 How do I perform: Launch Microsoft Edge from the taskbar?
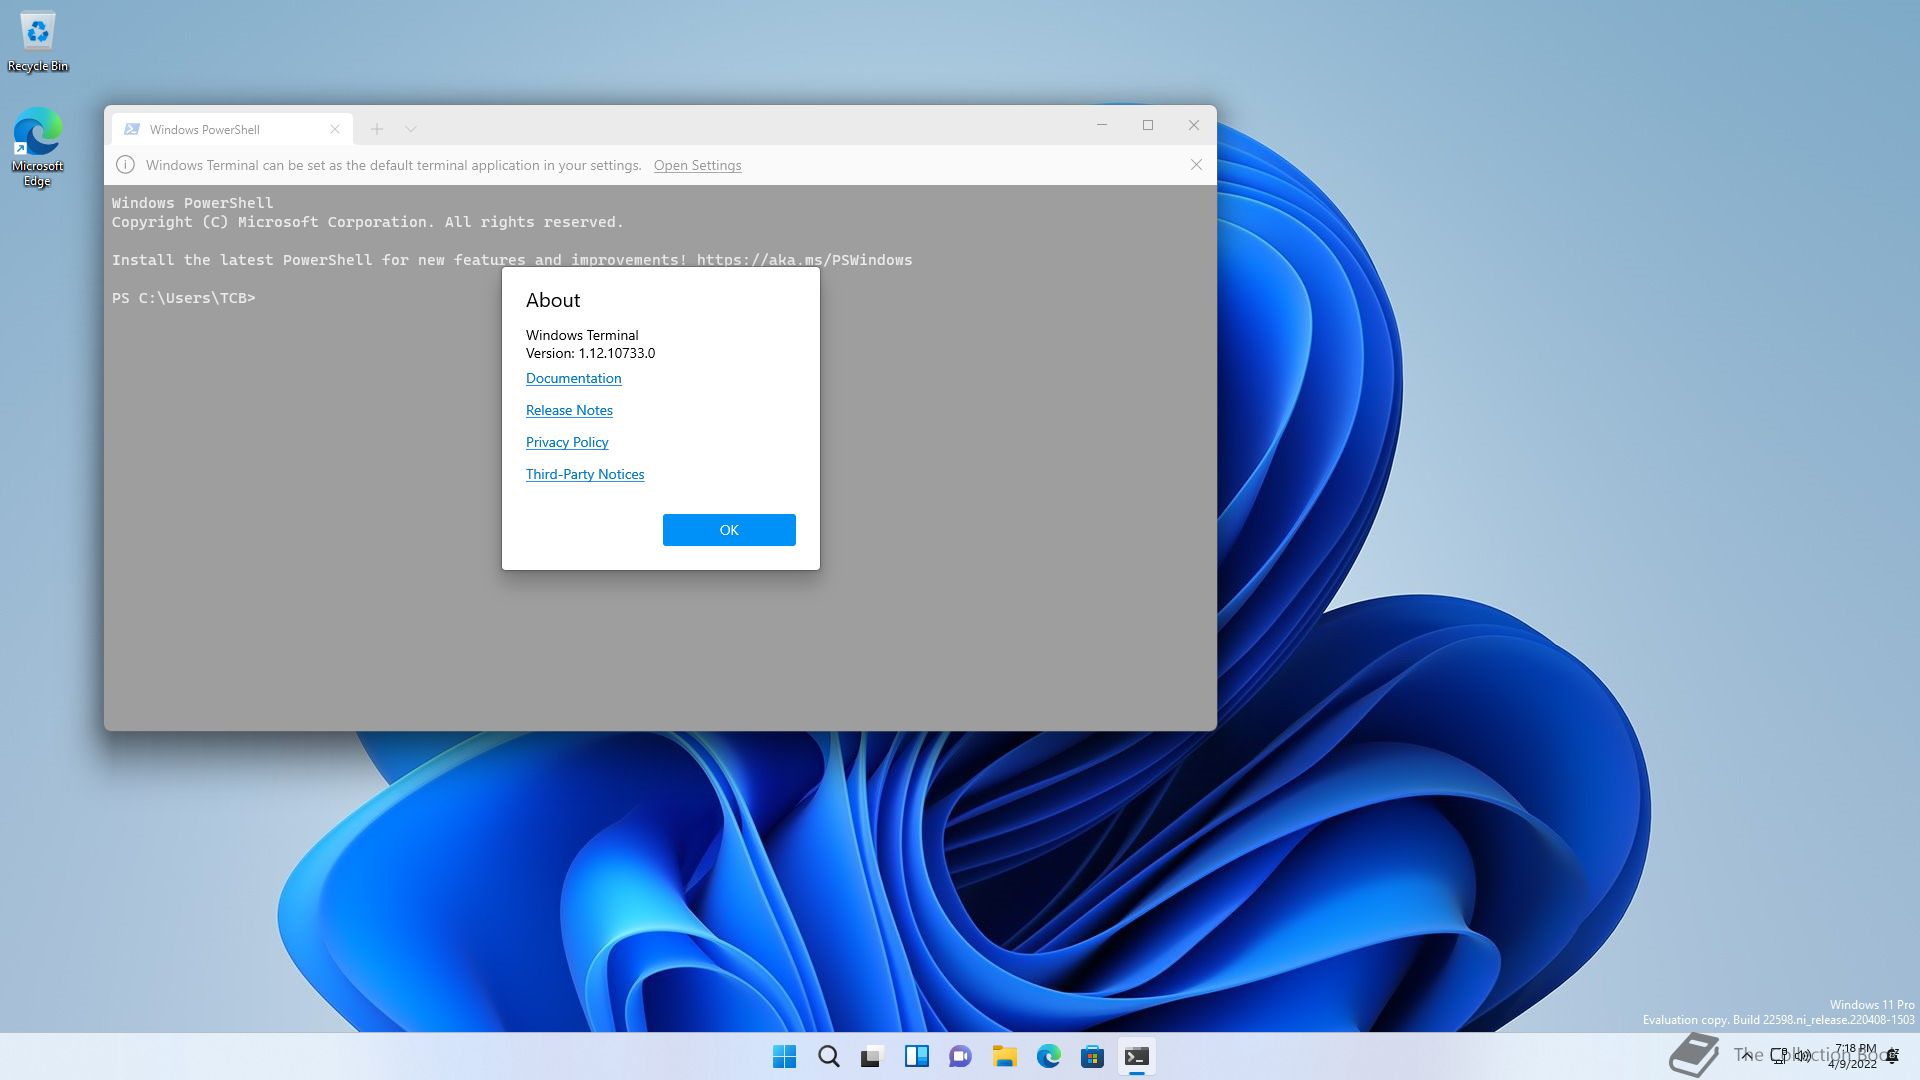click(1049, 1056)
